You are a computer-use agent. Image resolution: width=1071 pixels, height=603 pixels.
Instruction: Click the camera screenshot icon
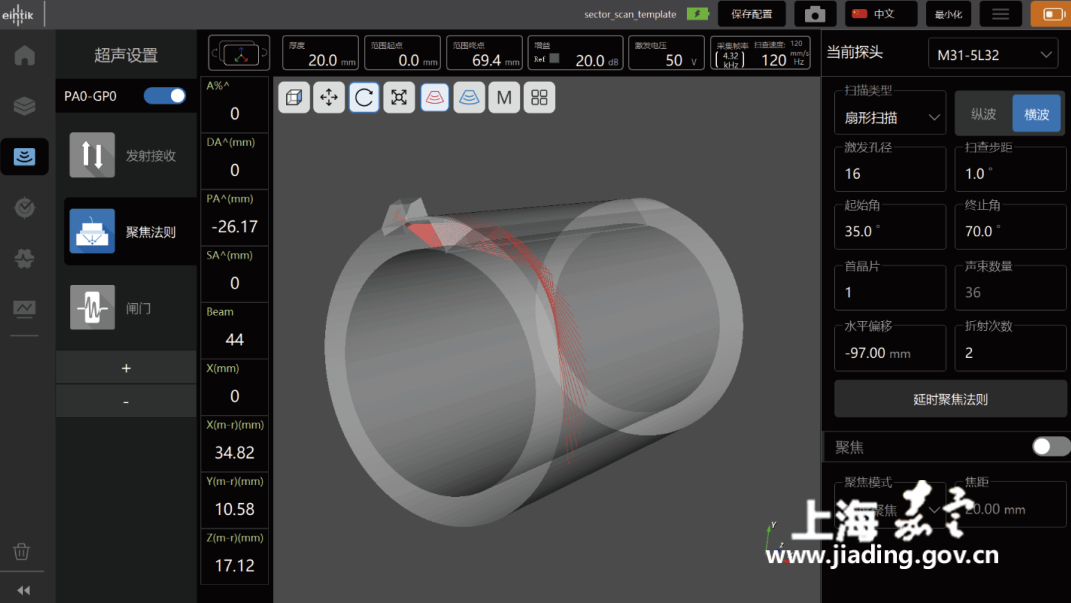[x=815, y=14]
